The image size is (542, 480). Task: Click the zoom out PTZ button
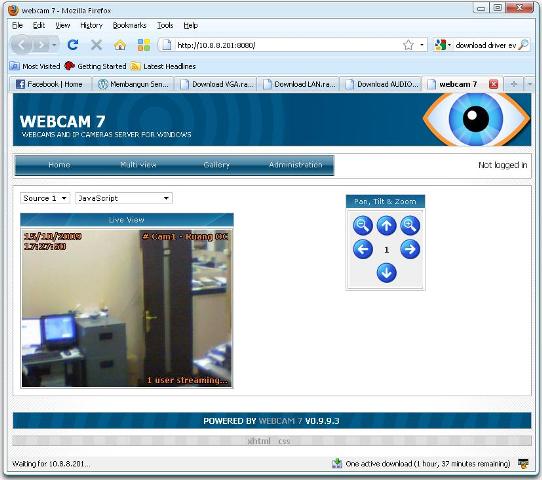[x=363, y=225]
